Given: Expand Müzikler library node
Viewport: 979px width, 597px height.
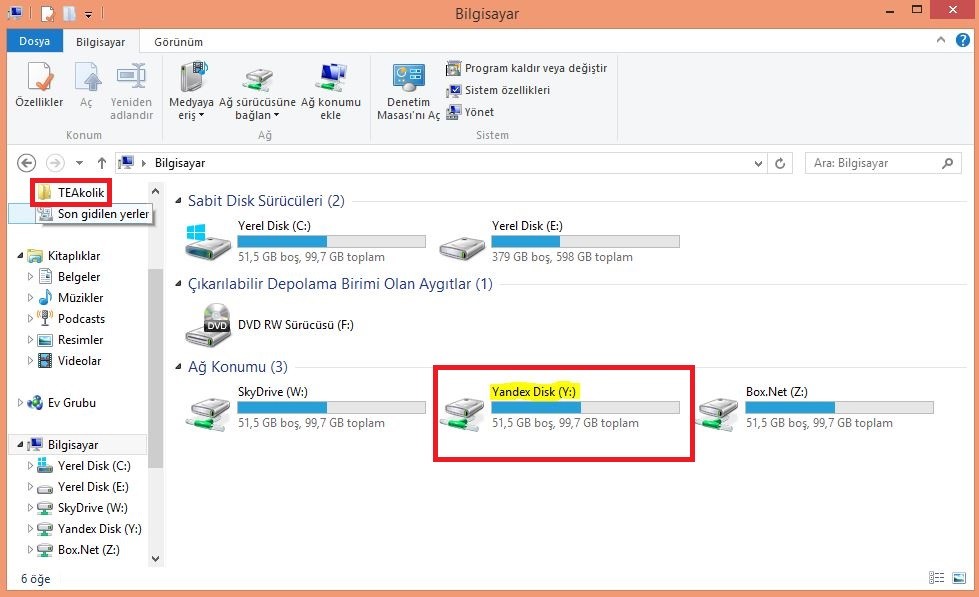Looking at the screenshot, I should 30,297.
